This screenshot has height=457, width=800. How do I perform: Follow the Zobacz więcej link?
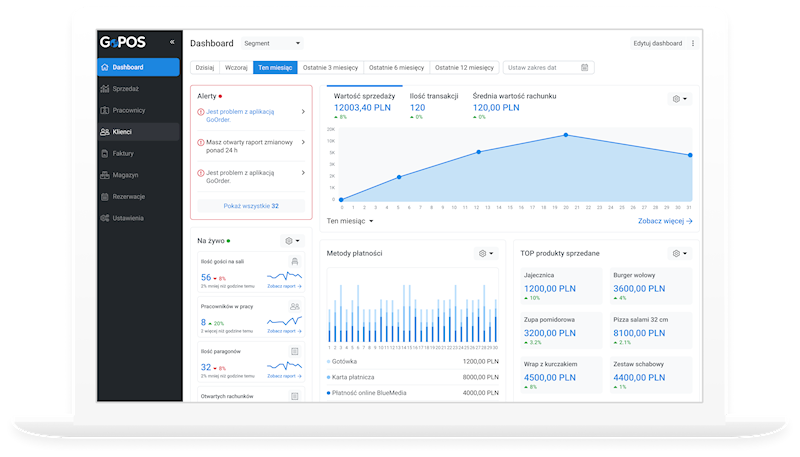click(x=665, y=221)
